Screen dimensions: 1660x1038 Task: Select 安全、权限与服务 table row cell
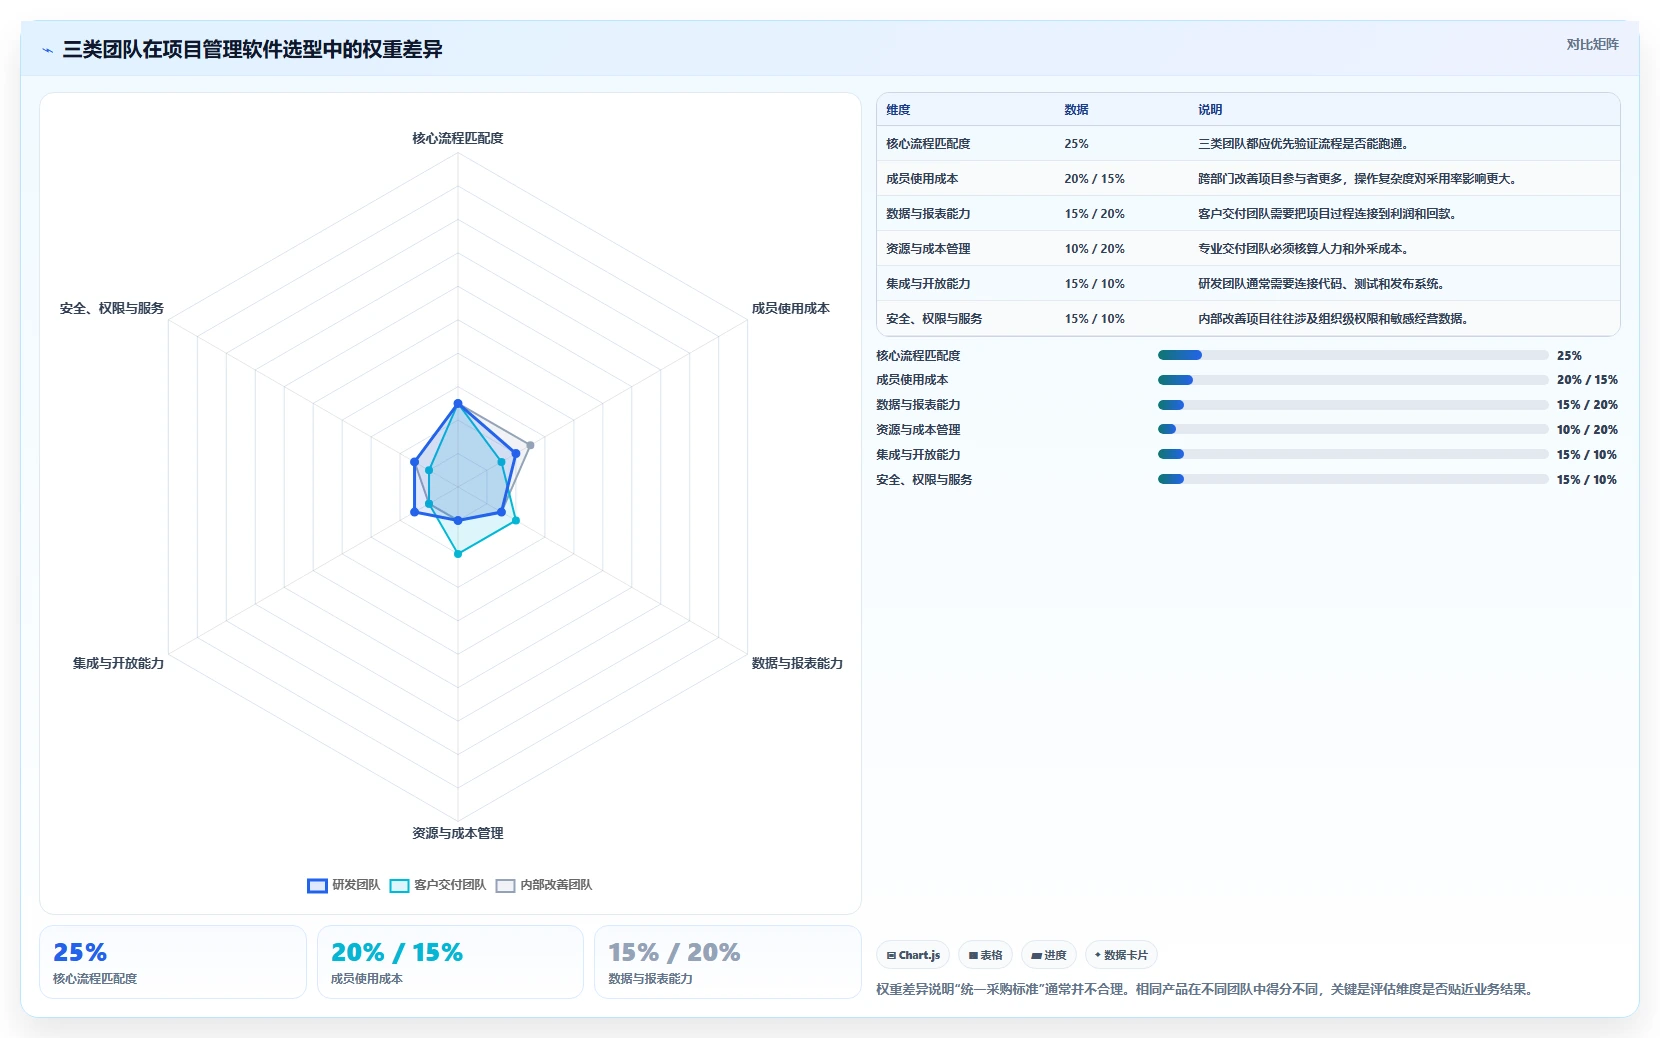click(x=934, y=319)
